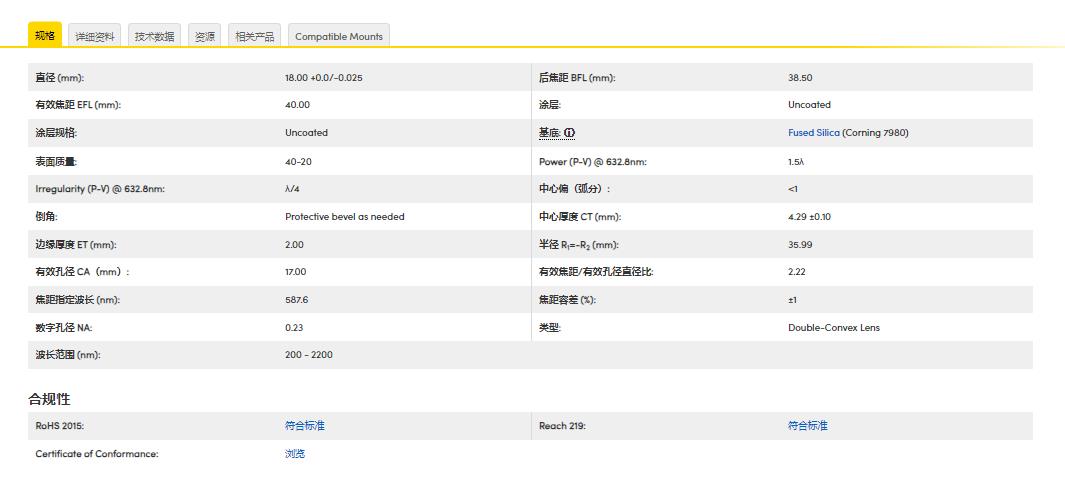Click the radius value 35.99
Screen dimensions: 1065x492
(x=800, y=244)
